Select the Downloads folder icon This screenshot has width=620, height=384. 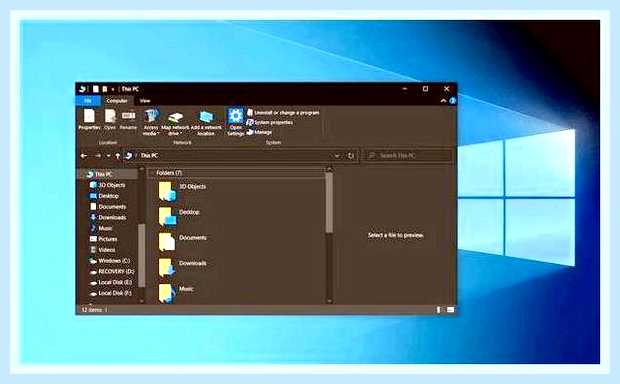tap(167, 267)
